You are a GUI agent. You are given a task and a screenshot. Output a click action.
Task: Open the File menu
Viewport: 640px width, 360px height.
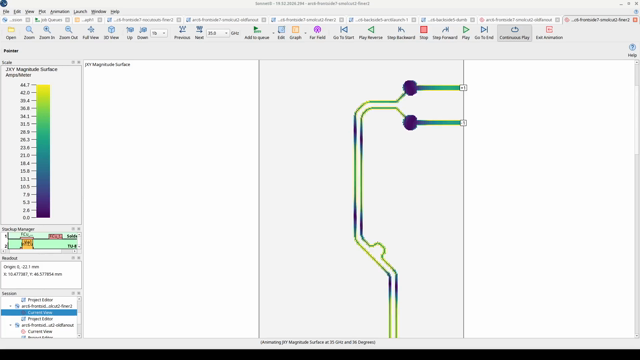coord(6,11)
